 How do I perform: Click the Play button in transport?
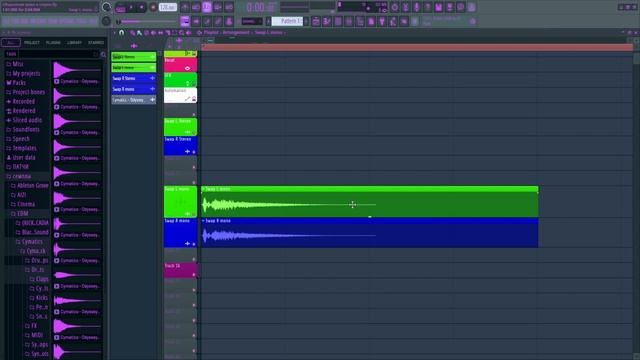click(131, 7)
